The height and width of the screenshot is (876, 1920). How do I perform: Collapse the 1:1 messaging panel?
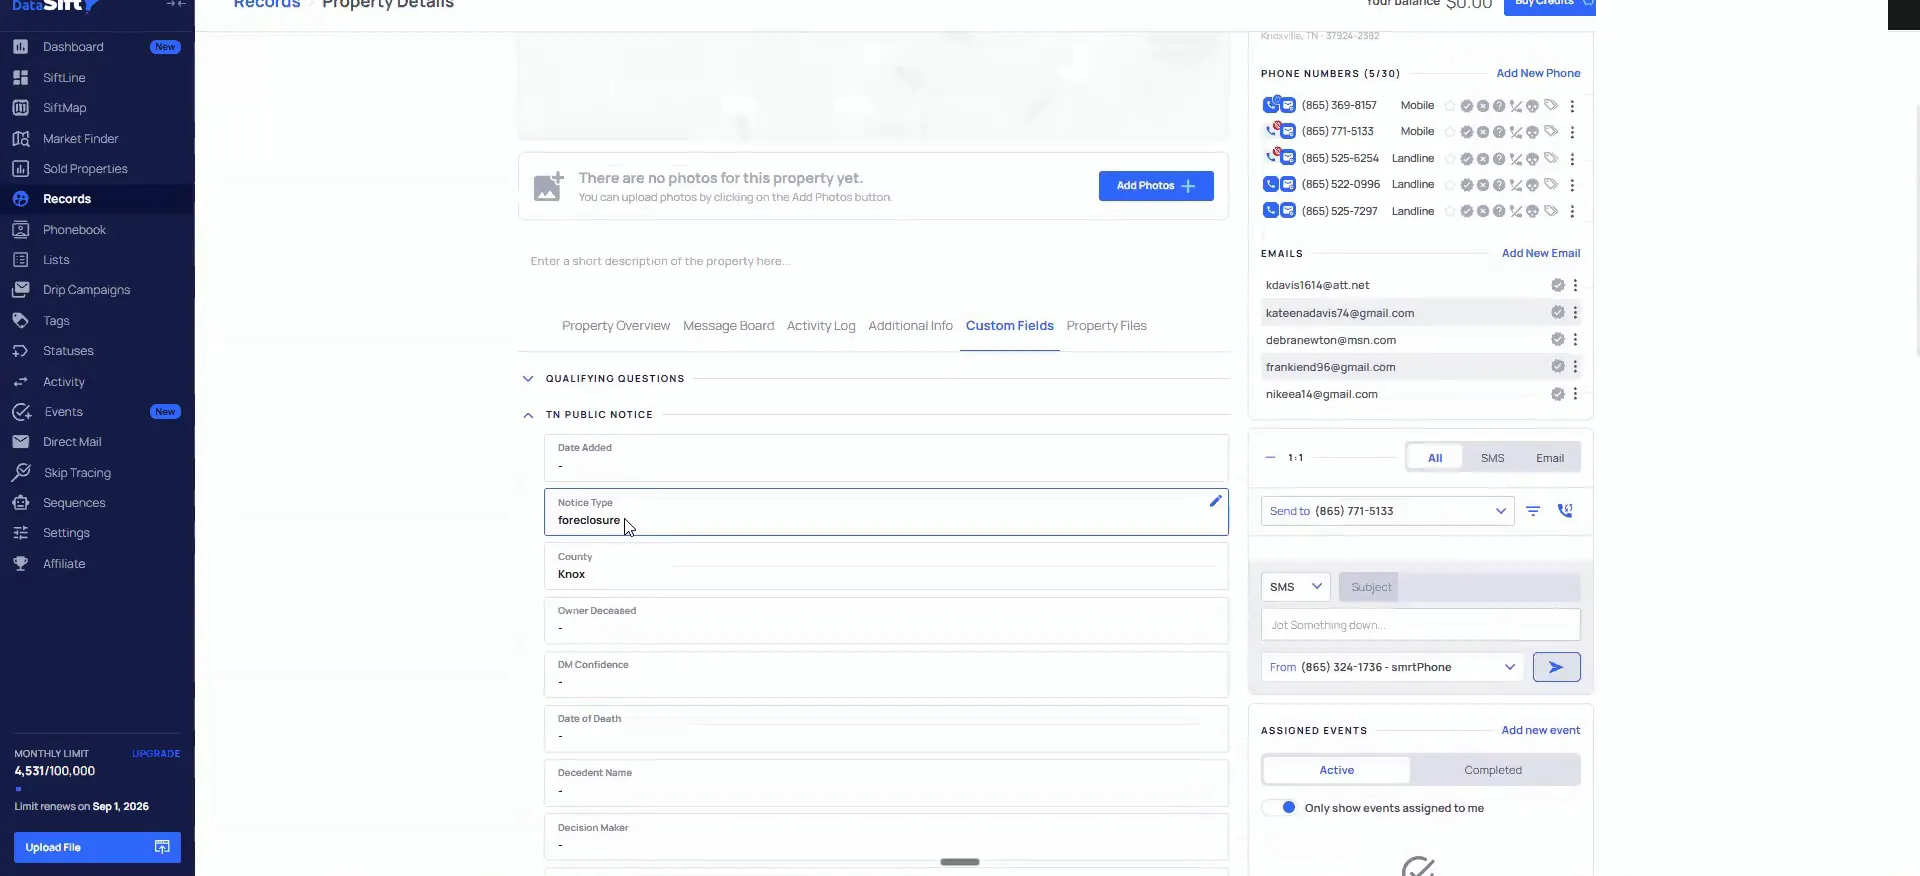pos(1270,458)
